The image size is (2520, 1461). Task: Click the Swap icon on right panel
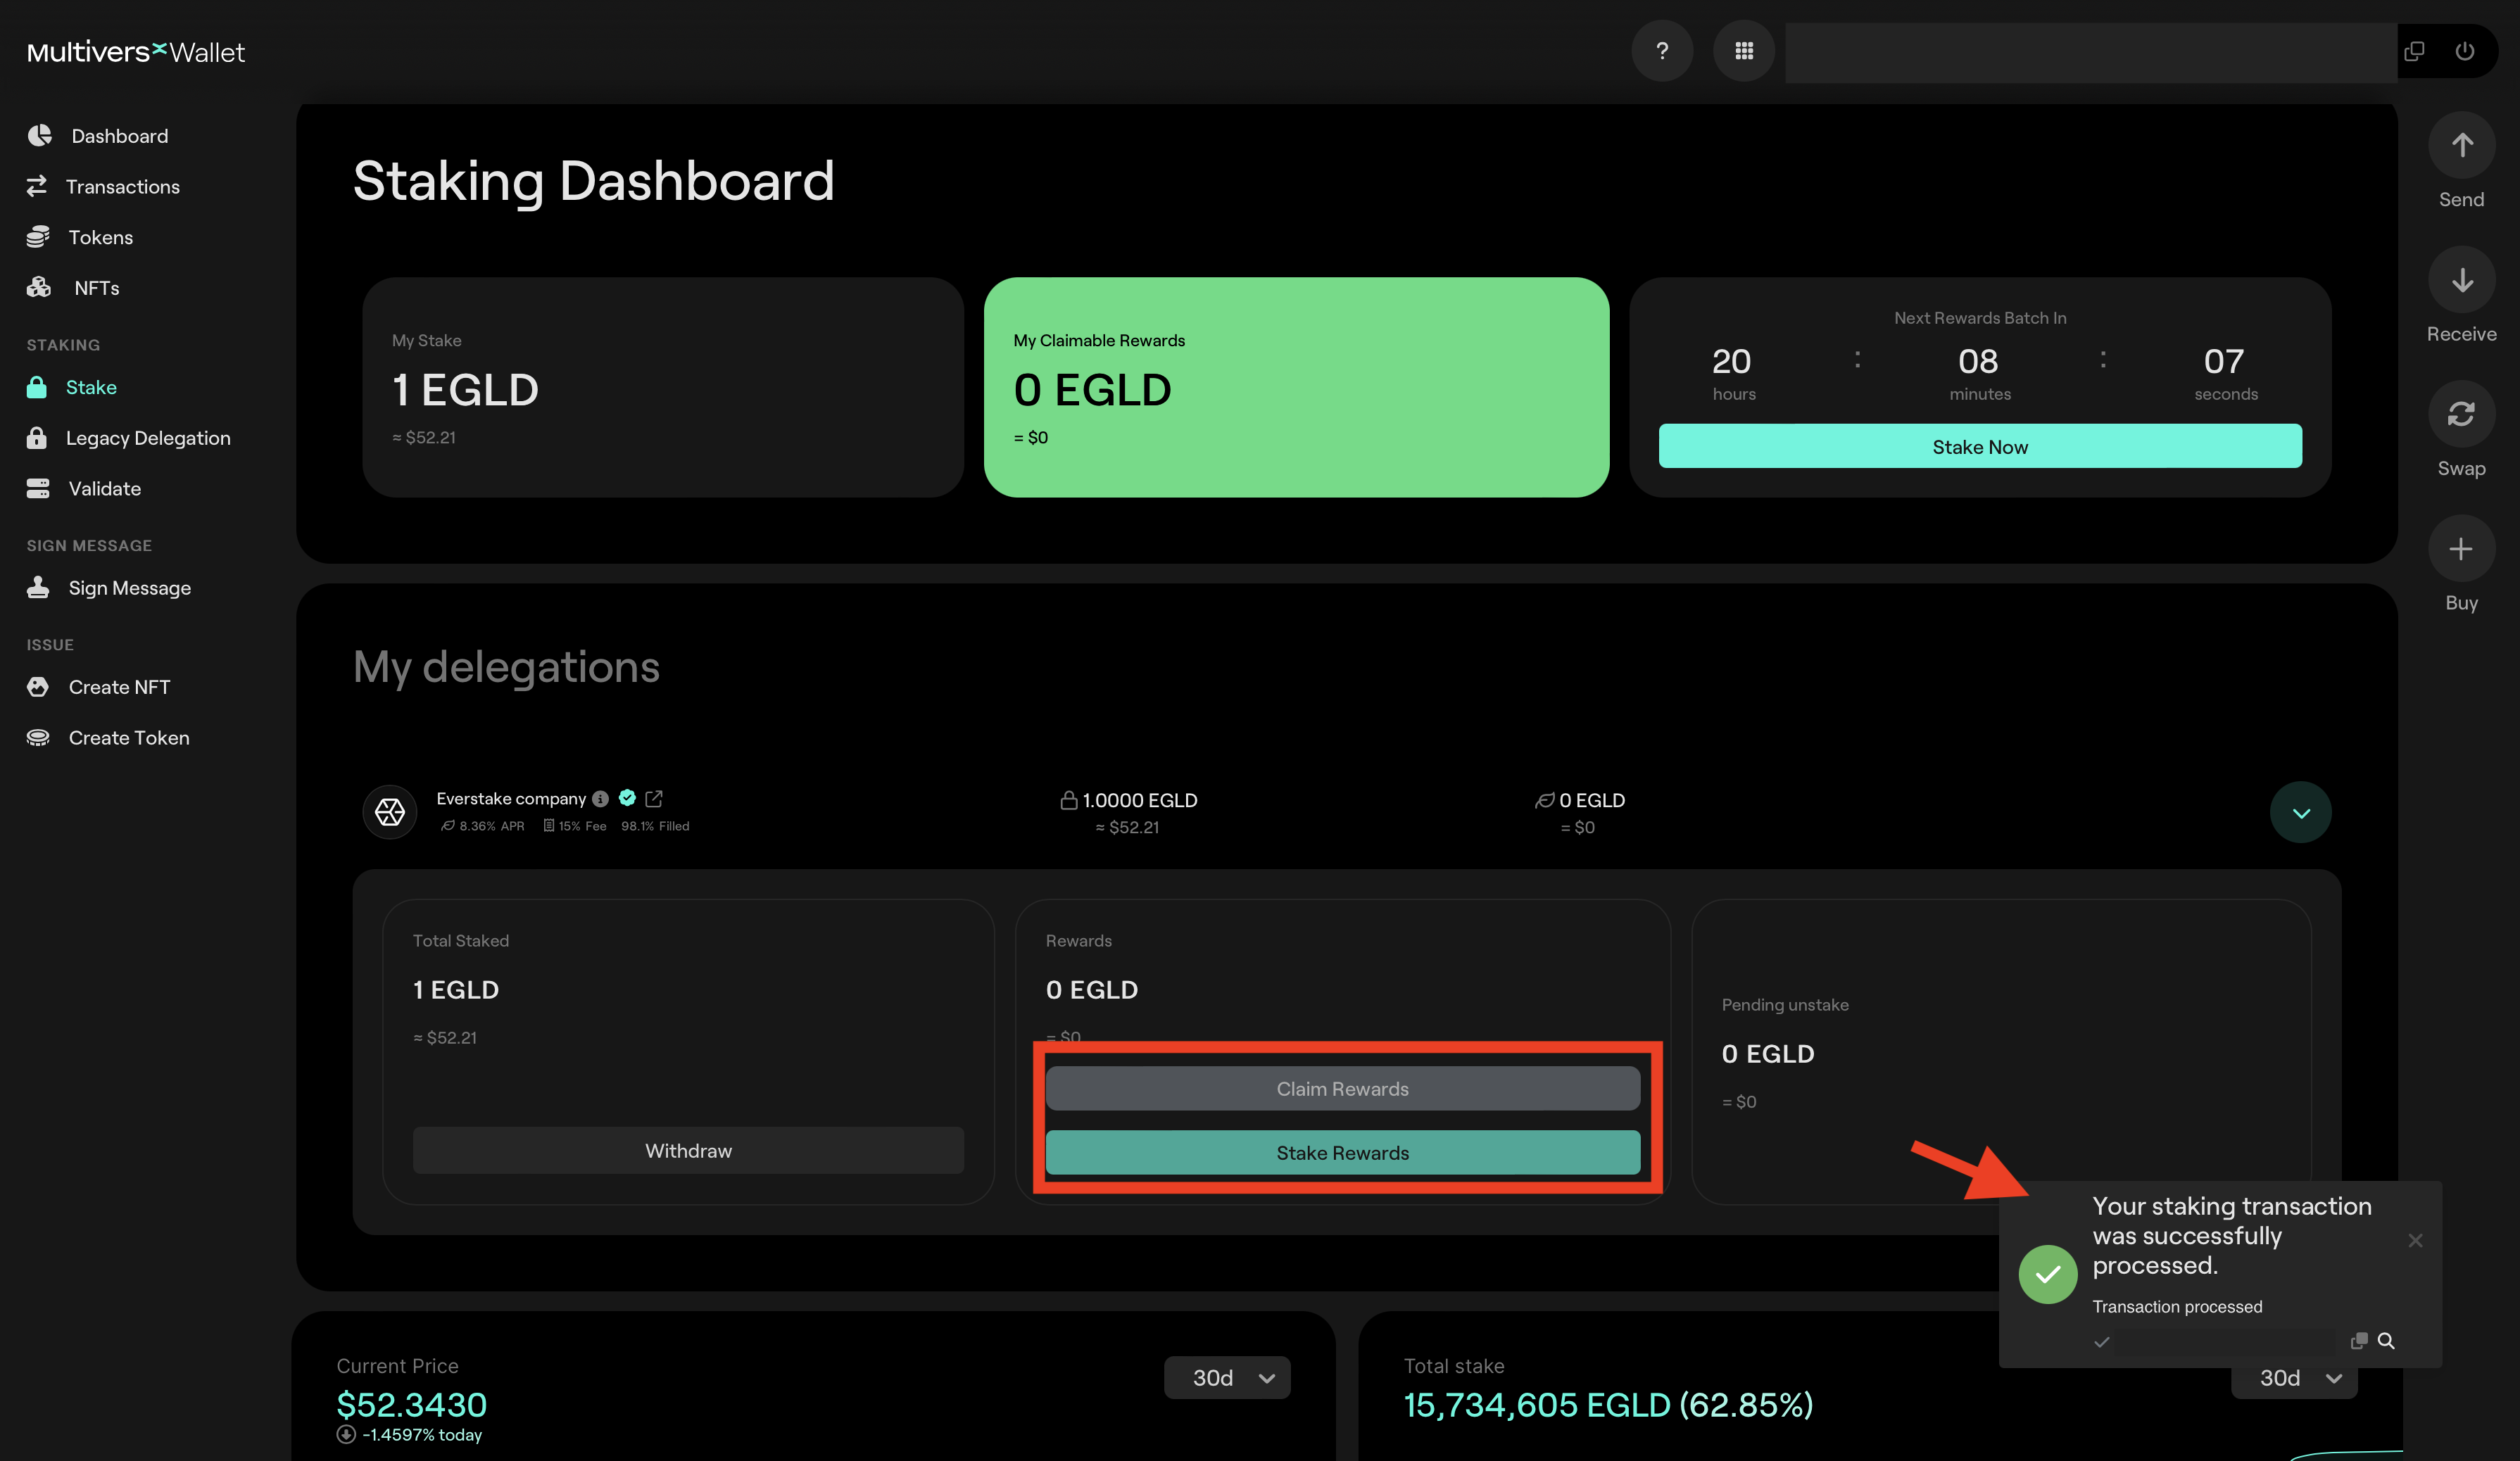coord(2461,413)
